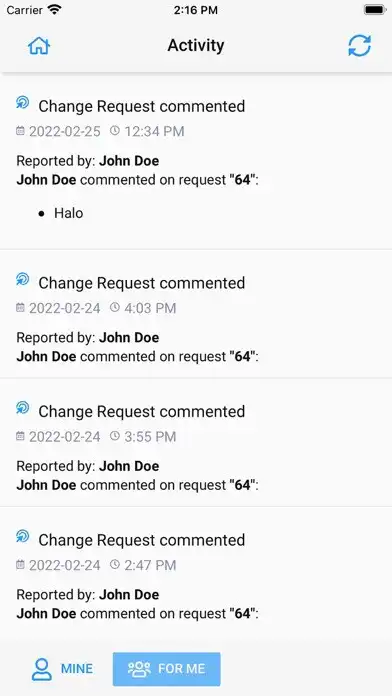Tap the home icon in header
Screen dimensions: 392x696
tap(39, 46)
